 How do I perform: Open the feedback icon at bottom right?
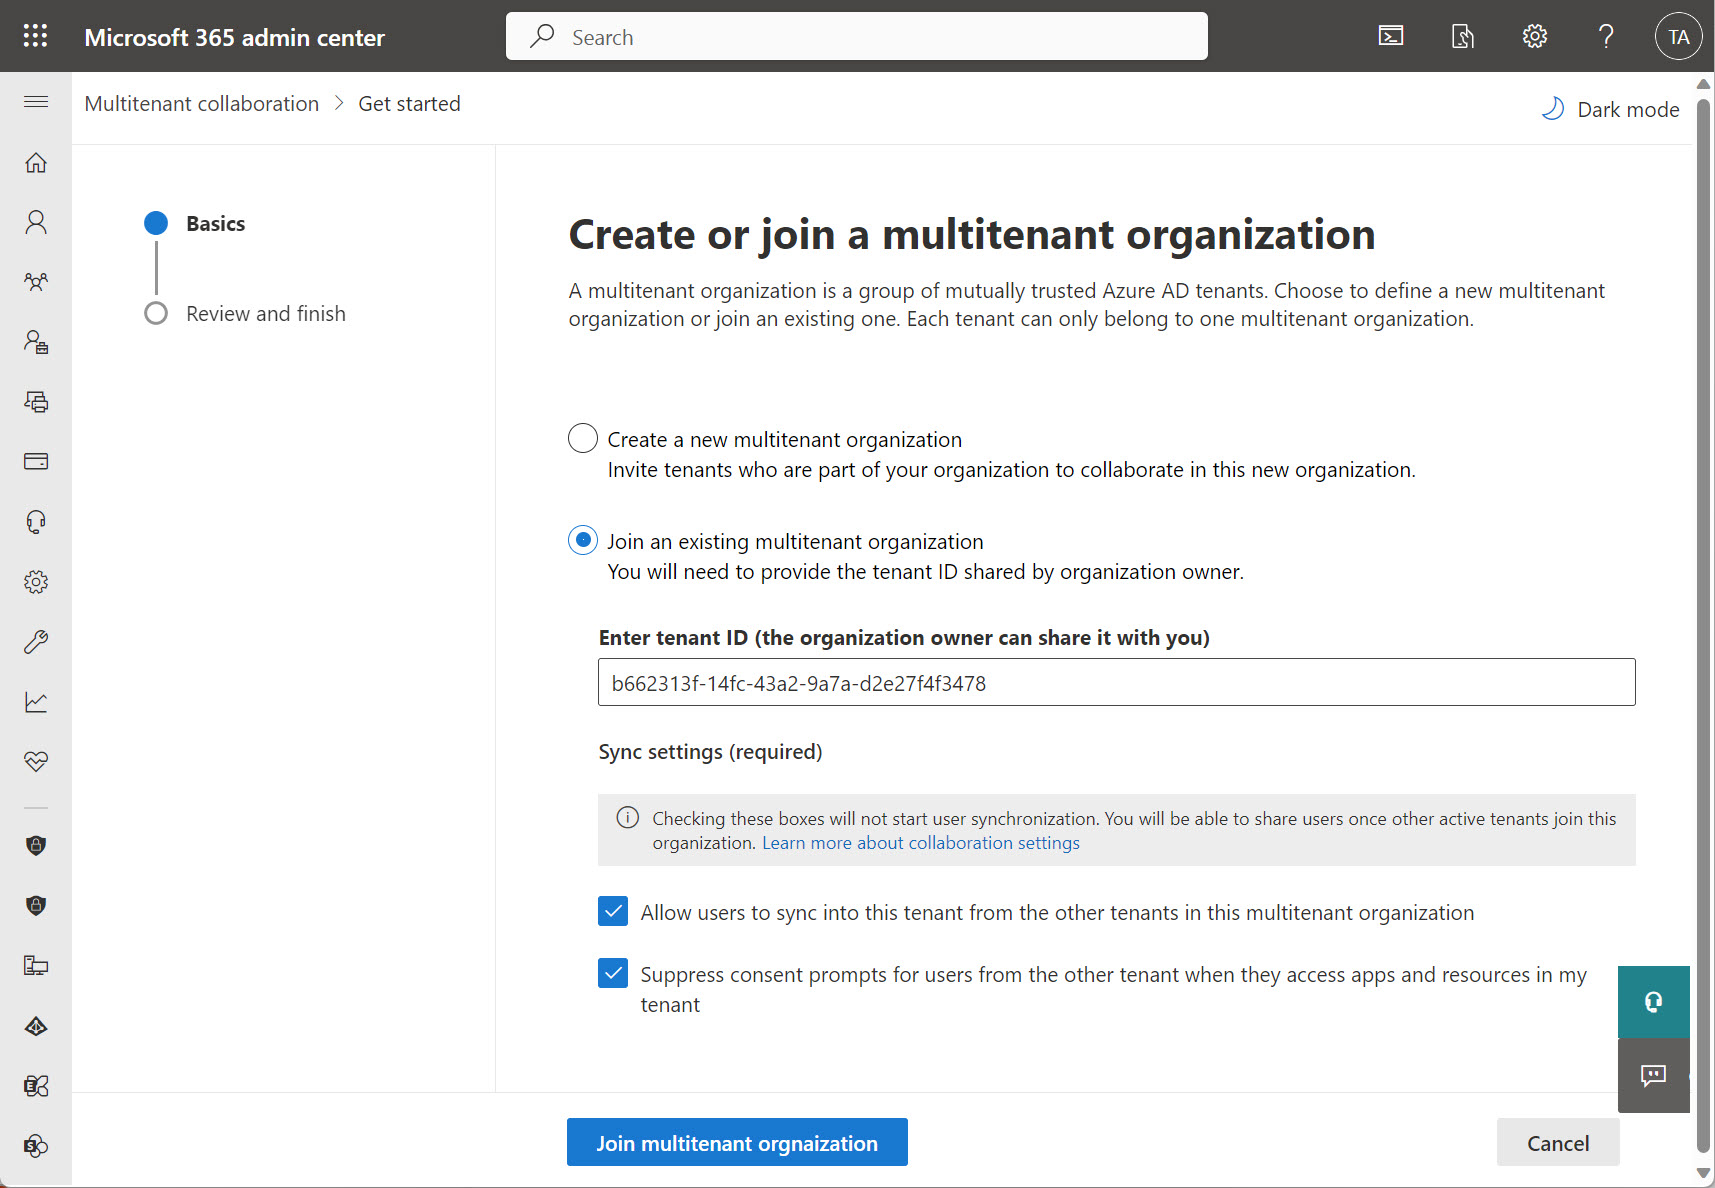(x=1652, y=1076)
